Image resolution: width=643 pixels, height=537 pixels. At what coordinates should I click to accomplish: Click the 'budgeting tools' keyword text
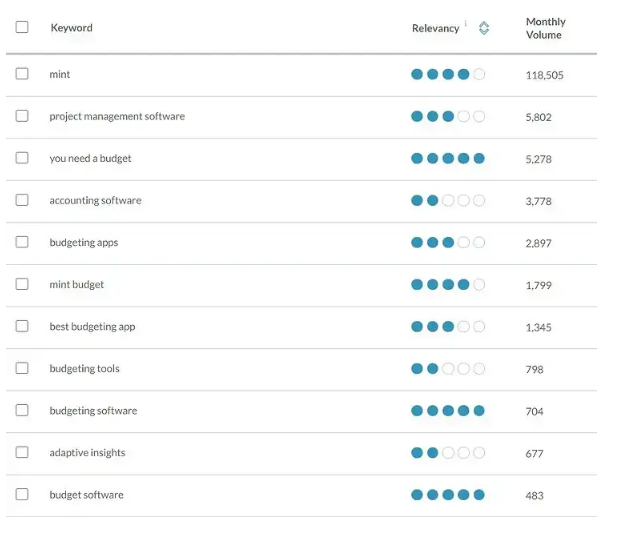pos(84,369)
